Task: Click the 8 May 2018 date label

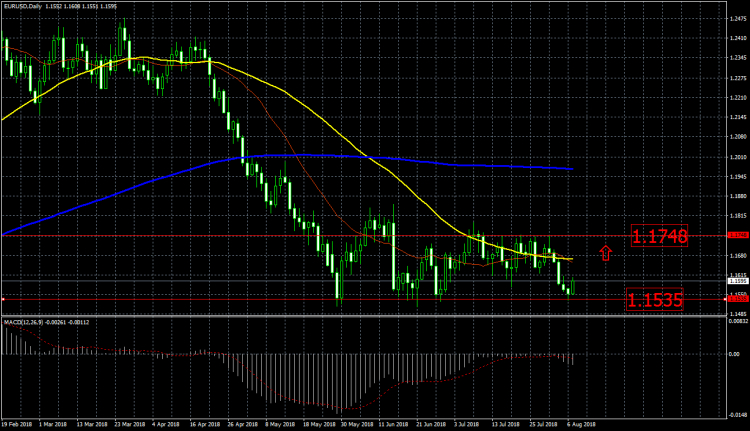Action: (x=280, y=424)
